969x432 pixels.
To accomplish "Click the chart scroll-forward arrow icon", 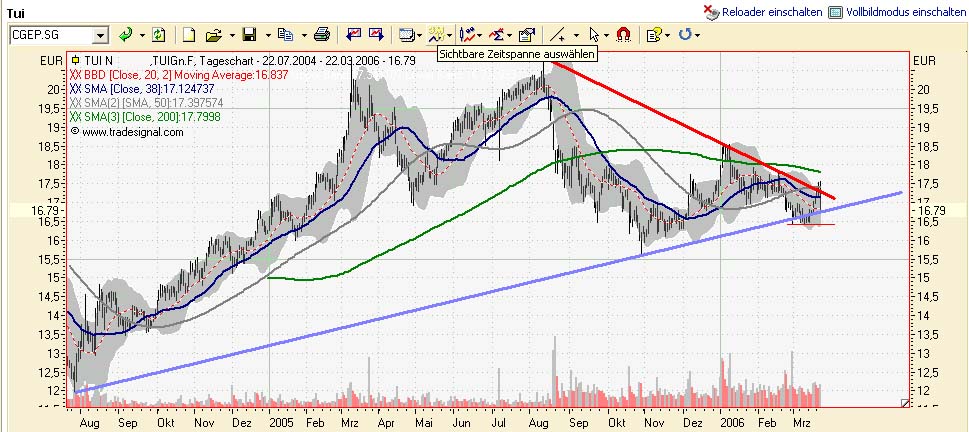I will click(x=376, y=35).
